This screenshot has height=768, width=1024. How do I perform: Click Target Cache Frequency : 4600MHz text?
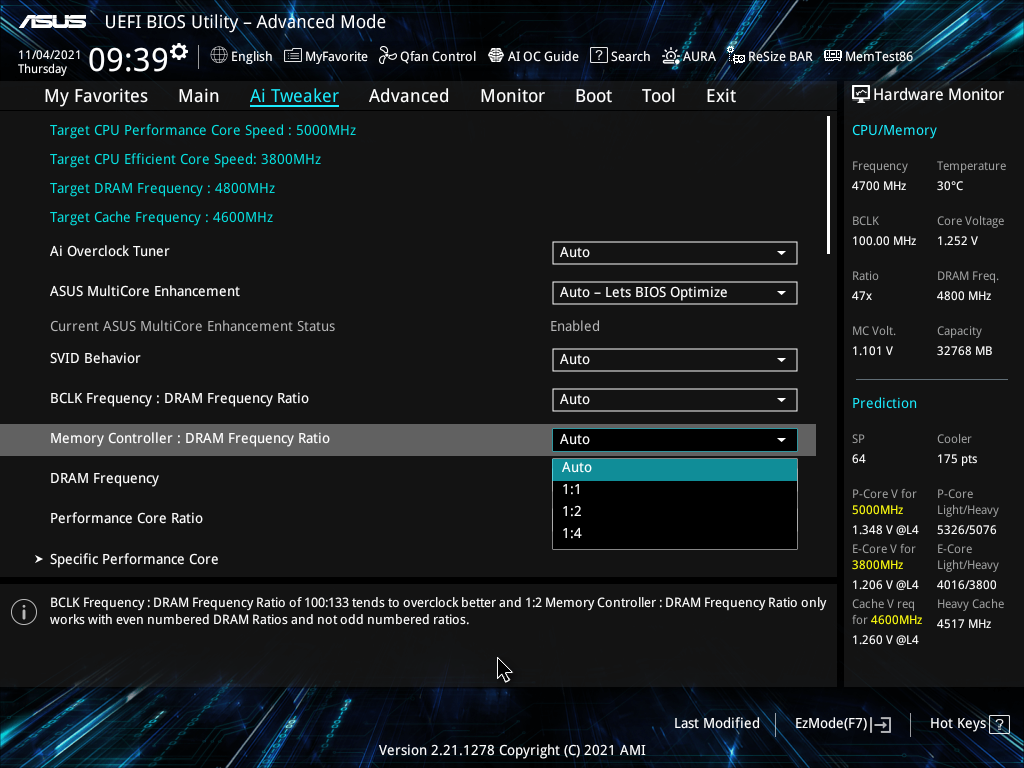(161, 217)
